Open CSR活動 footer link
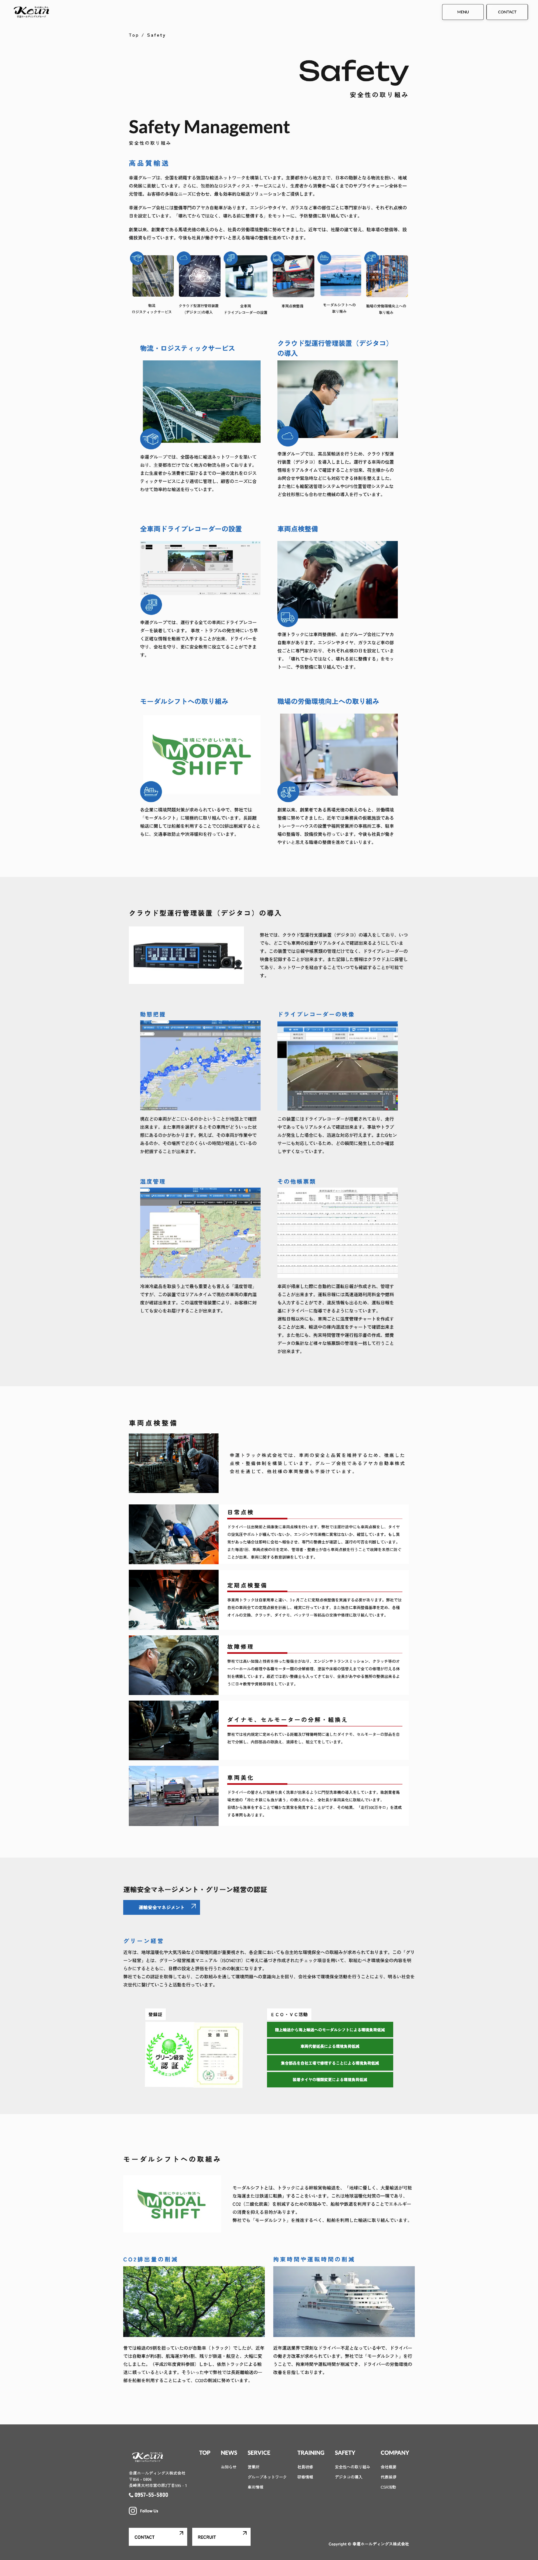The height and width of the screenshot is (2560, 538). (388, 2487)
